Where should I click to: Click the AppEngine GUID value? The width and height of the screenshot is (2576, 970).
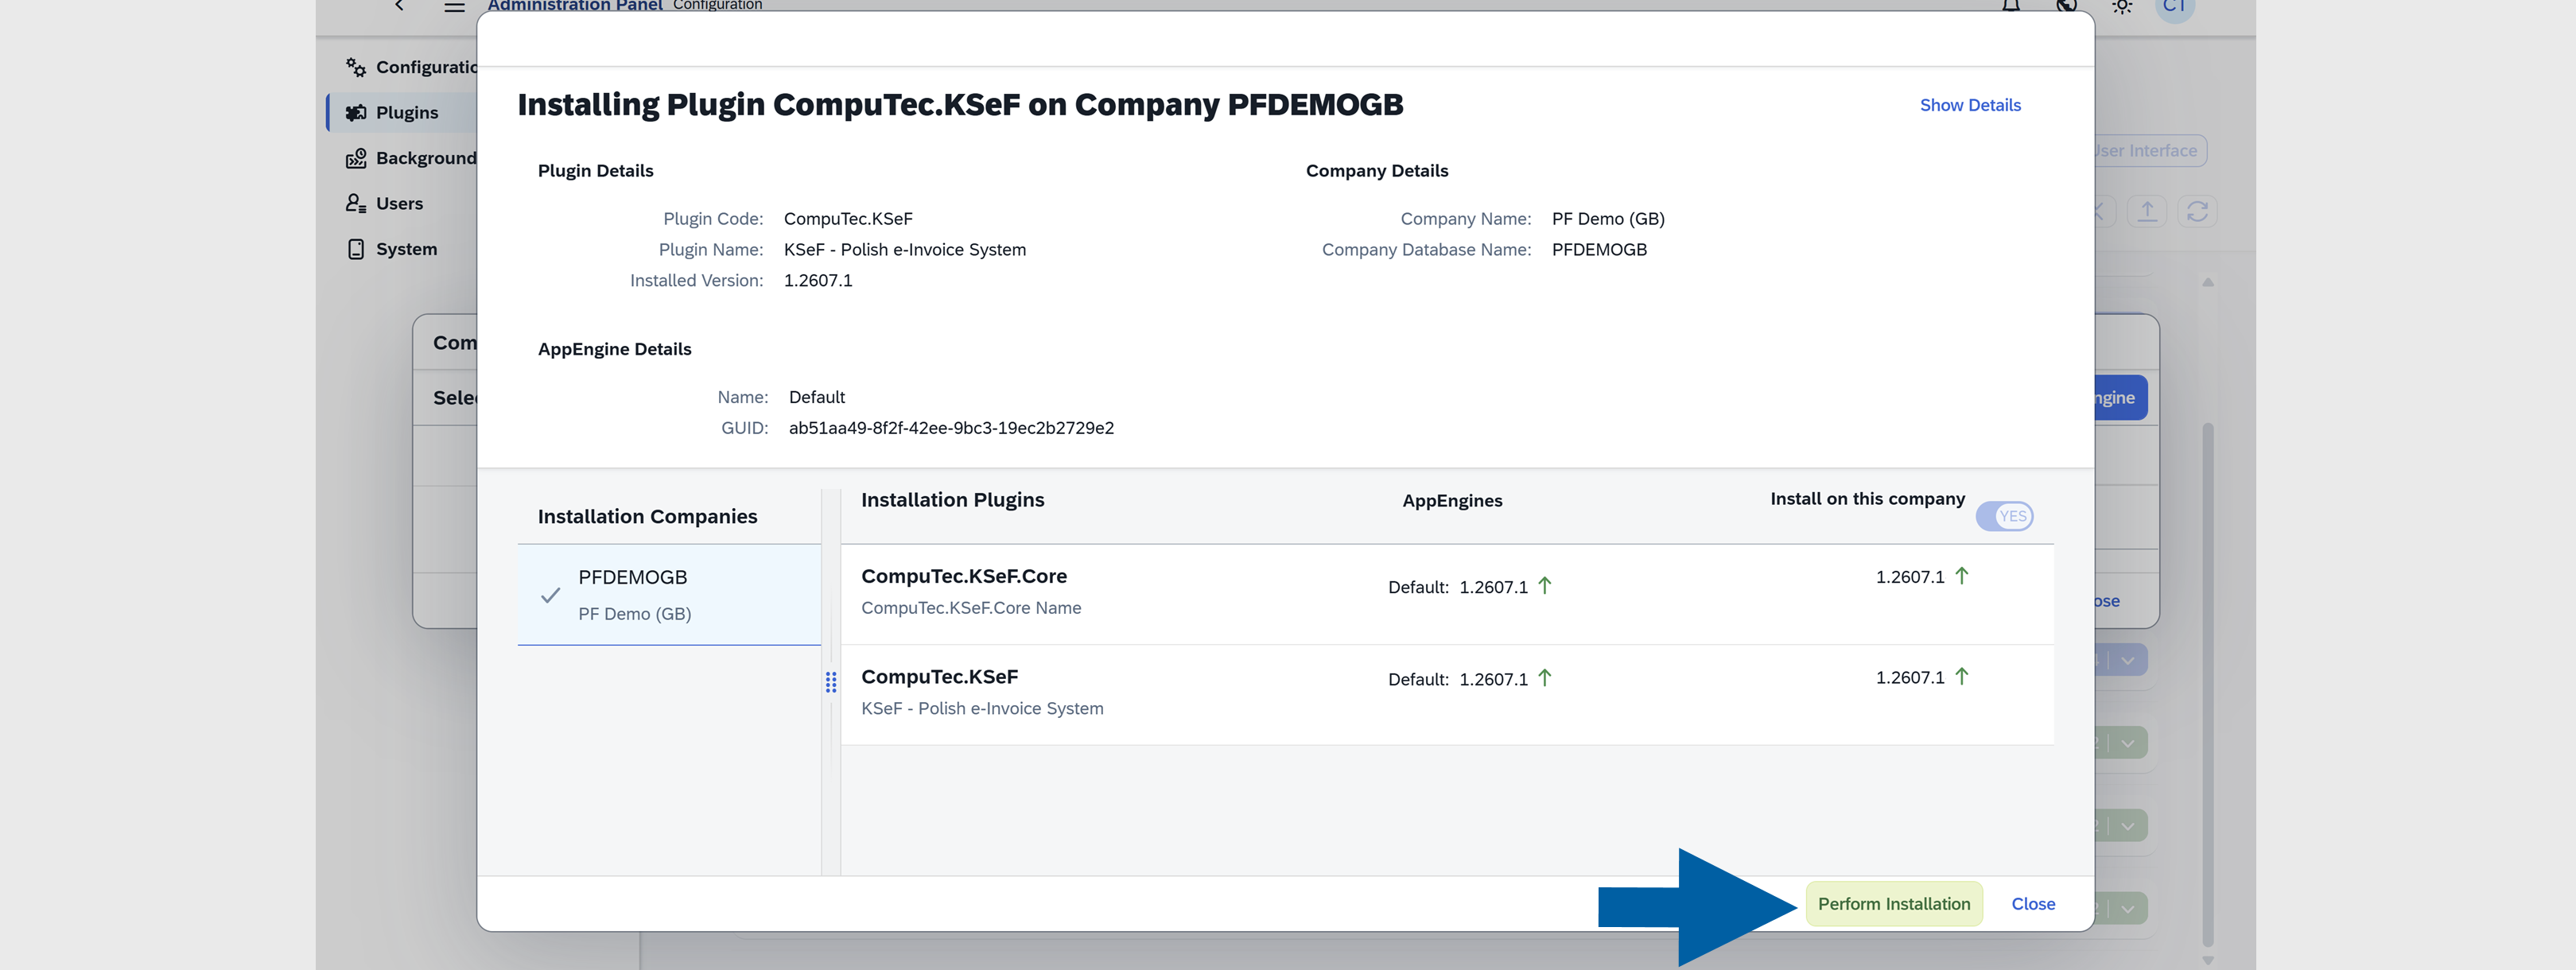coord(951,428)
